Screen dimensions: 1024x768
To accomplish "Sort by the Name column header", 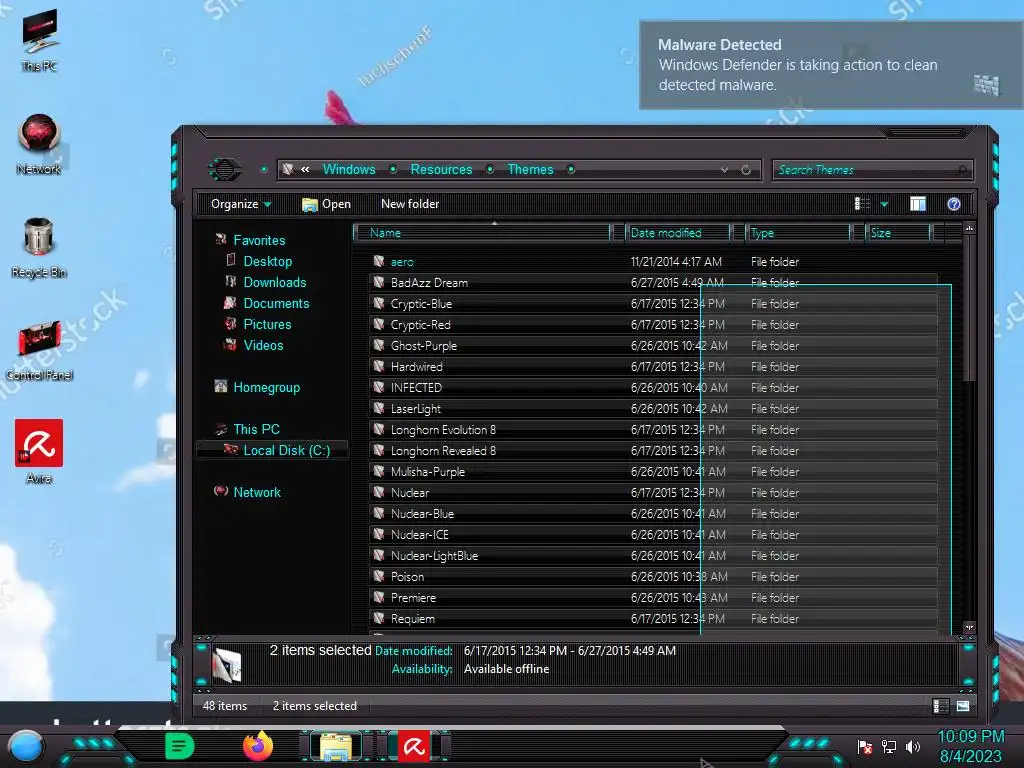I will [x=482, y=232].
